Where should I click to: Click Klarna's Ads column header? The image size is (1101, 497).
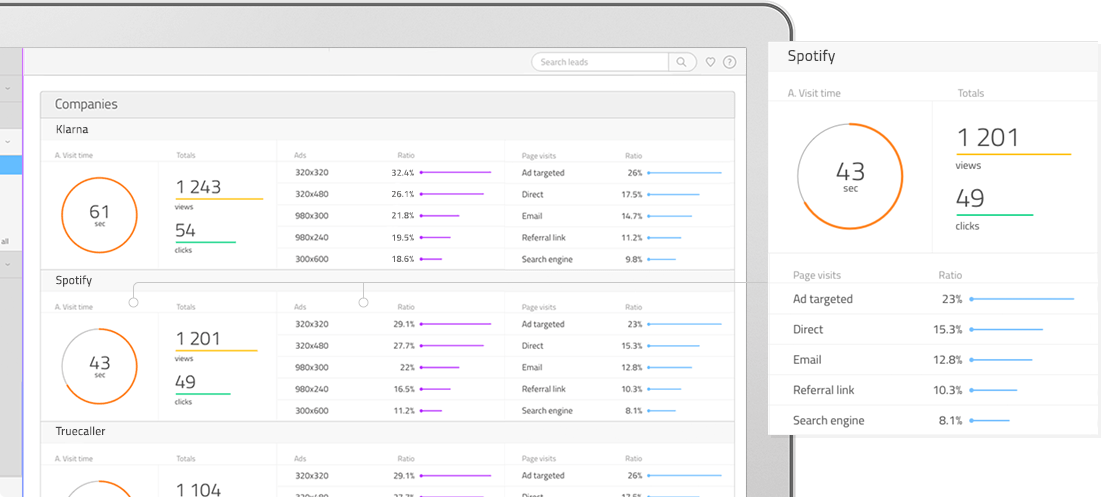[x=301, y=156]
